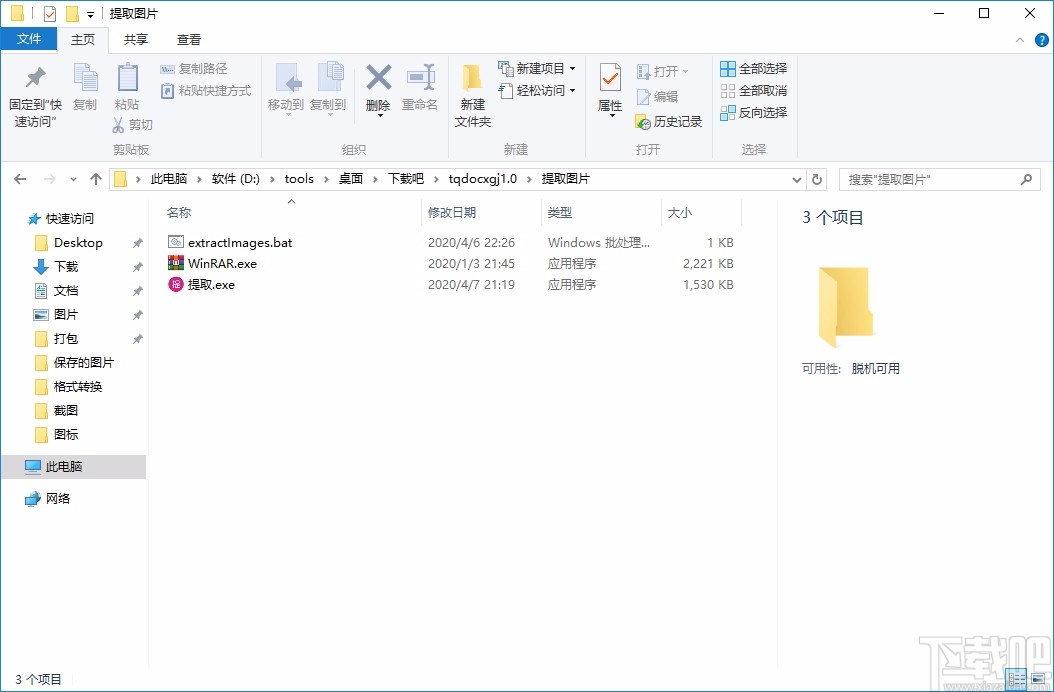This screenshot has height=692, width=1054.
Task: Open the 属性 (Properties) panel
Action: tap(610, 88)
